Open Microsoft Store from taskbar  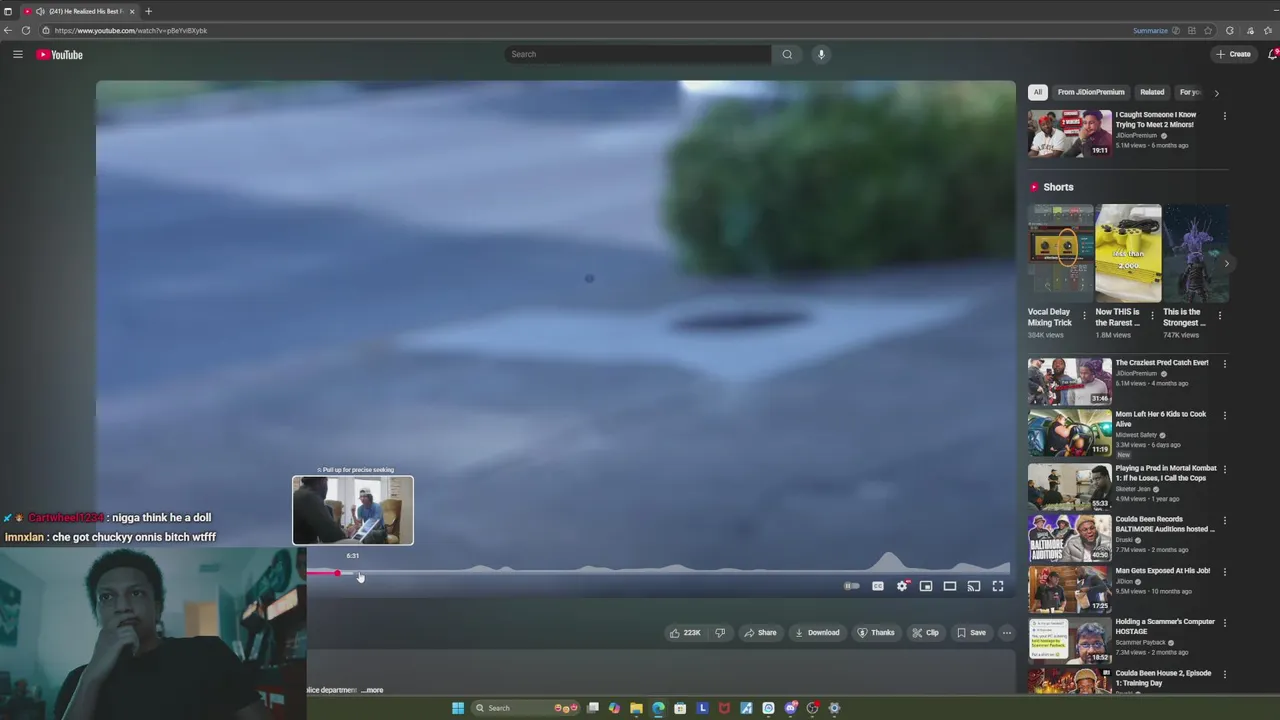point(680,708)
